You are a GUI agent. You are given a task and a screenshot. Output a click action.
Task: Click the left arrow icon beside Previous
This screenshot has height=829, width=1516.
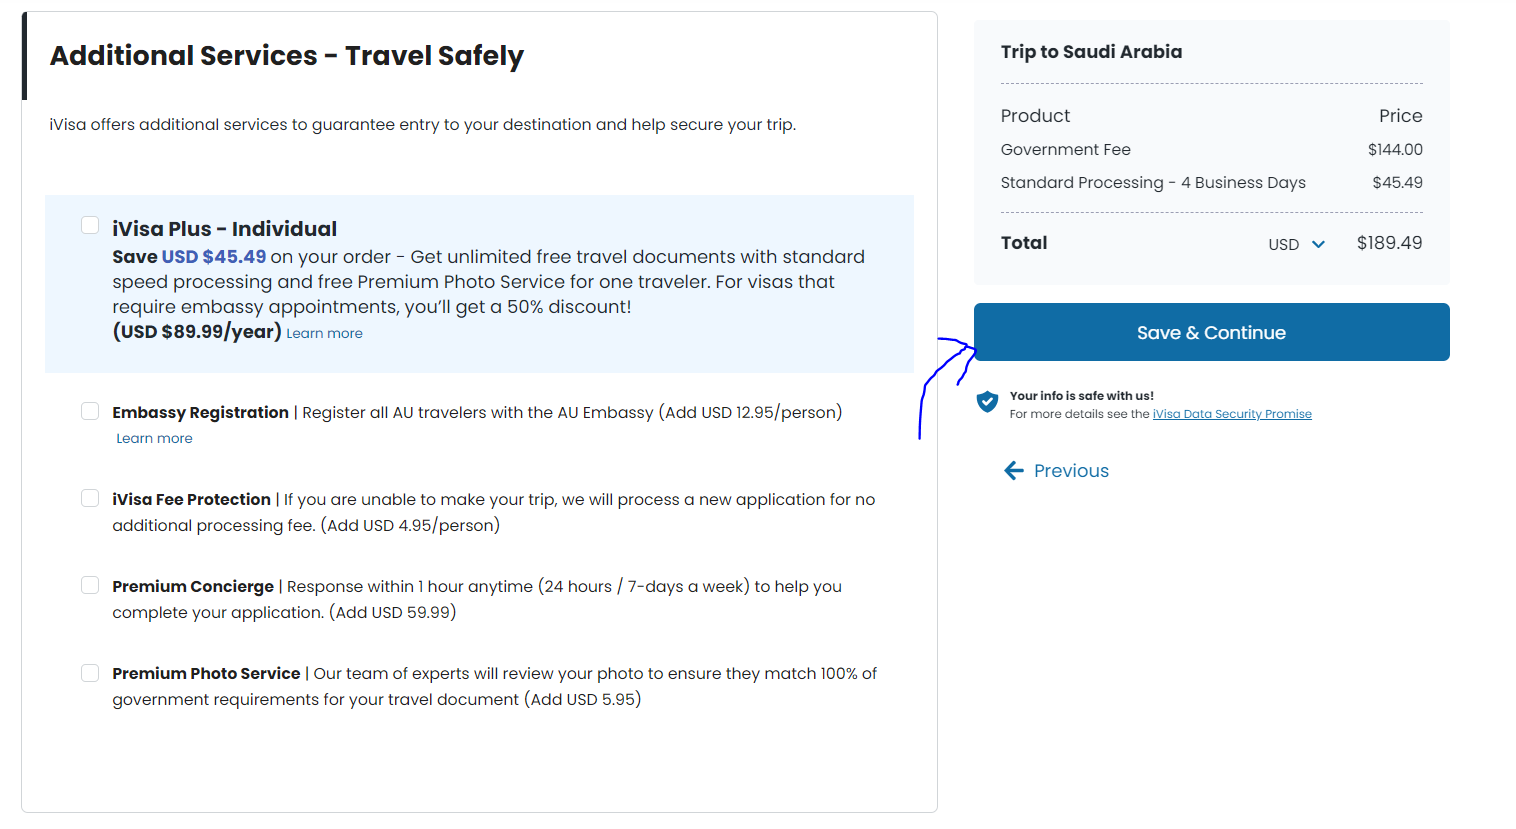[x=1014, y=471]
